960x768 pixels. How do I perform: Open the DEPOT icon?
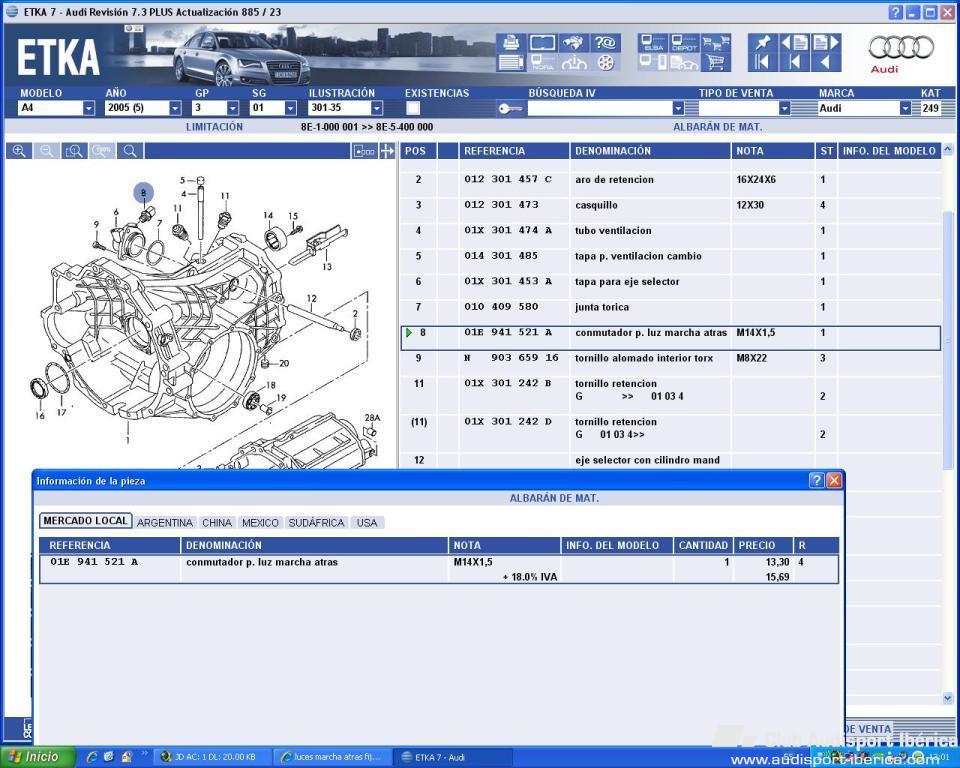(x=684, y=43)
